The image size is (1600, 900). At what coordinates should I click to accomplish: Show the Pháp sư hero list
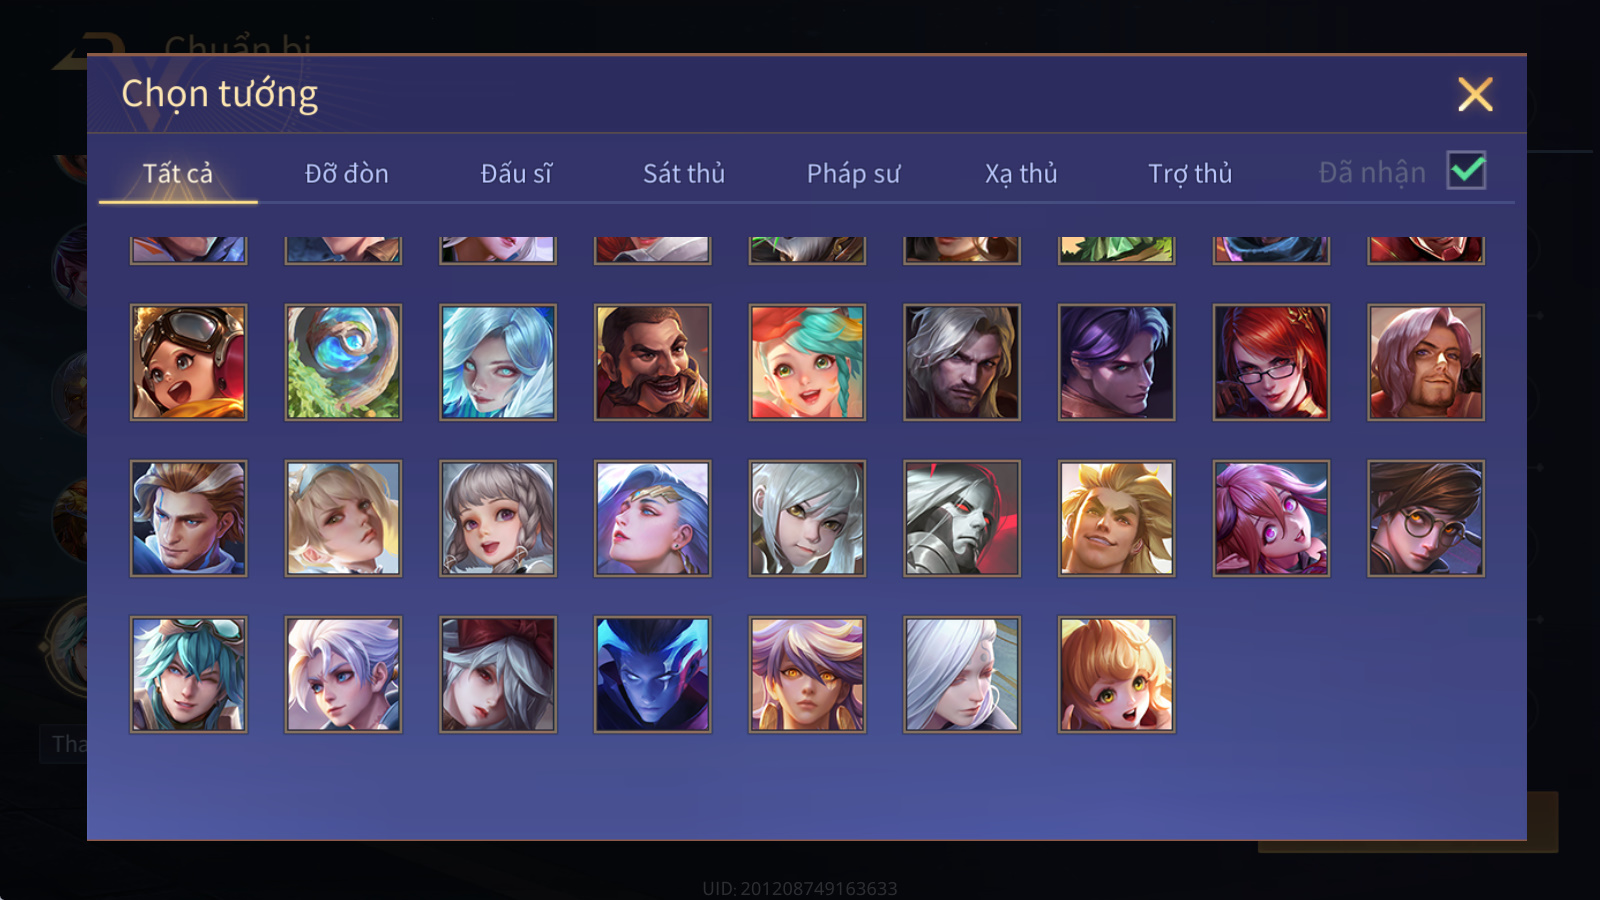(853, 173)
